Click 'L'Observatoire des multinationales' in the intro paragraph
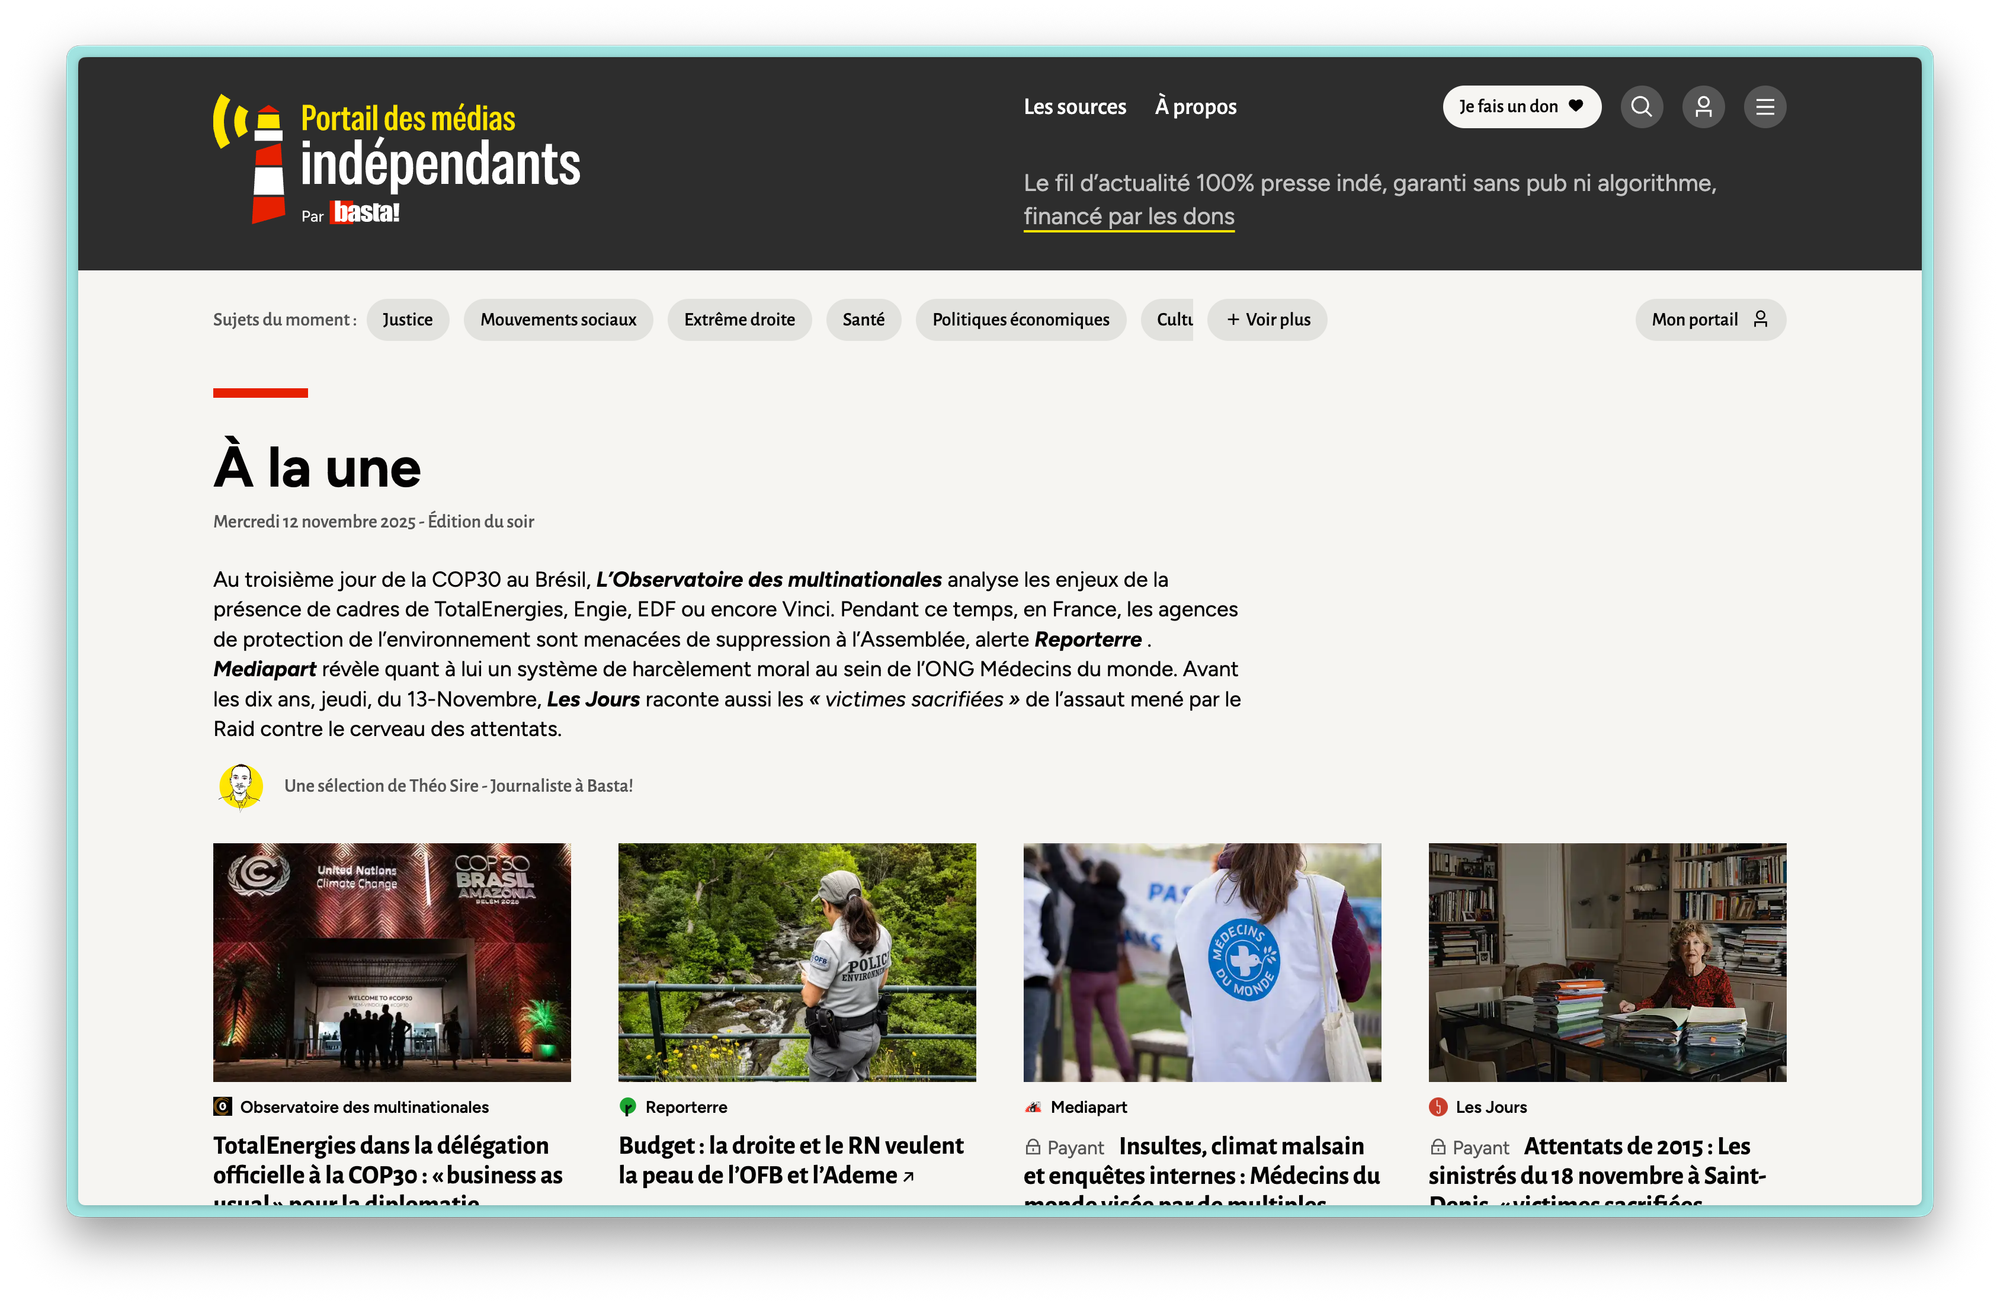Viewport: 2000px width, 1305px height. [x=769, y=580]
